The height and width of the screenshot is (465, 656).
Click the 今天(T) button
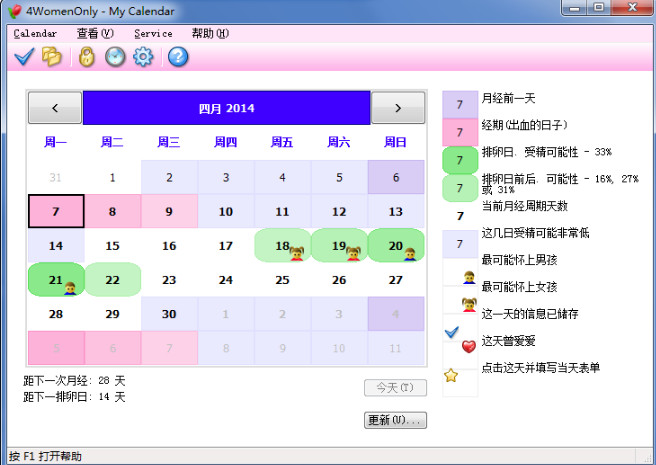click(x=395, y=388)
